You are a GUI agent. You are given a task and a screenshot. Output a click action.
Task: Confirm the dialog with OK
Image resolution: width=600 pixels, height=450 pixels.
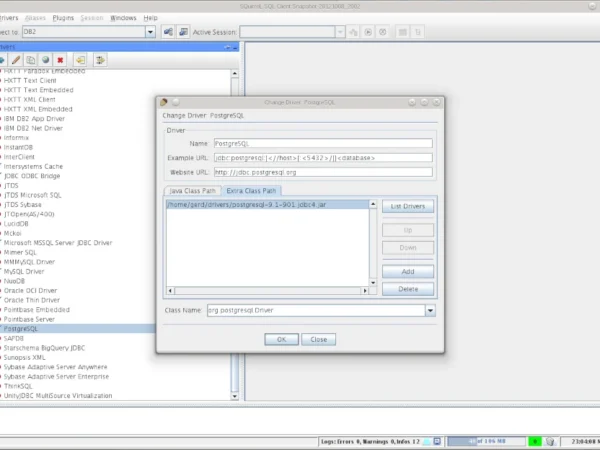281,339
